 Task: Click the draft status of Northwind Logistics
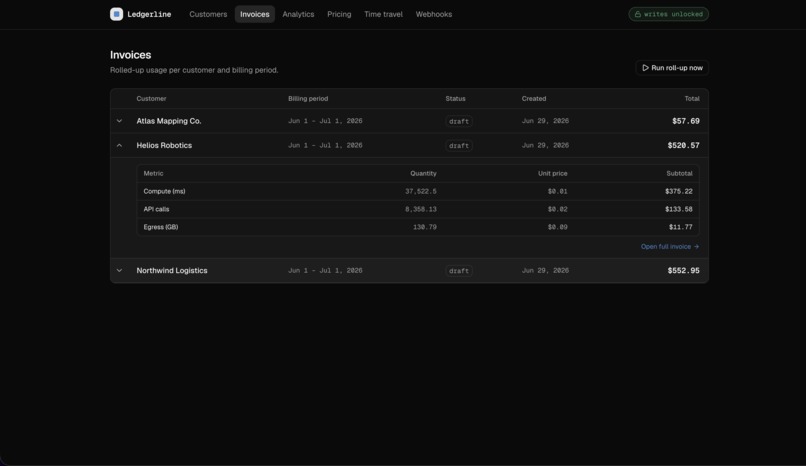click(459, 271)
